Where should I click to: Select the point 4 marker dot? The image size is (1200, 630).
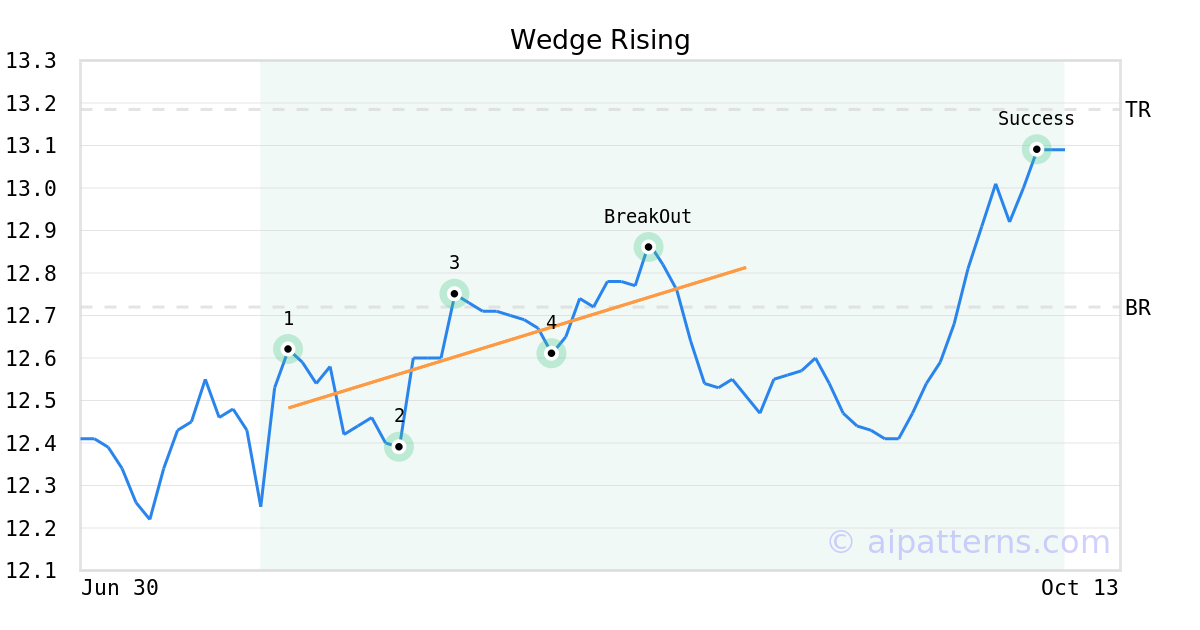click(x=551, y=353)
